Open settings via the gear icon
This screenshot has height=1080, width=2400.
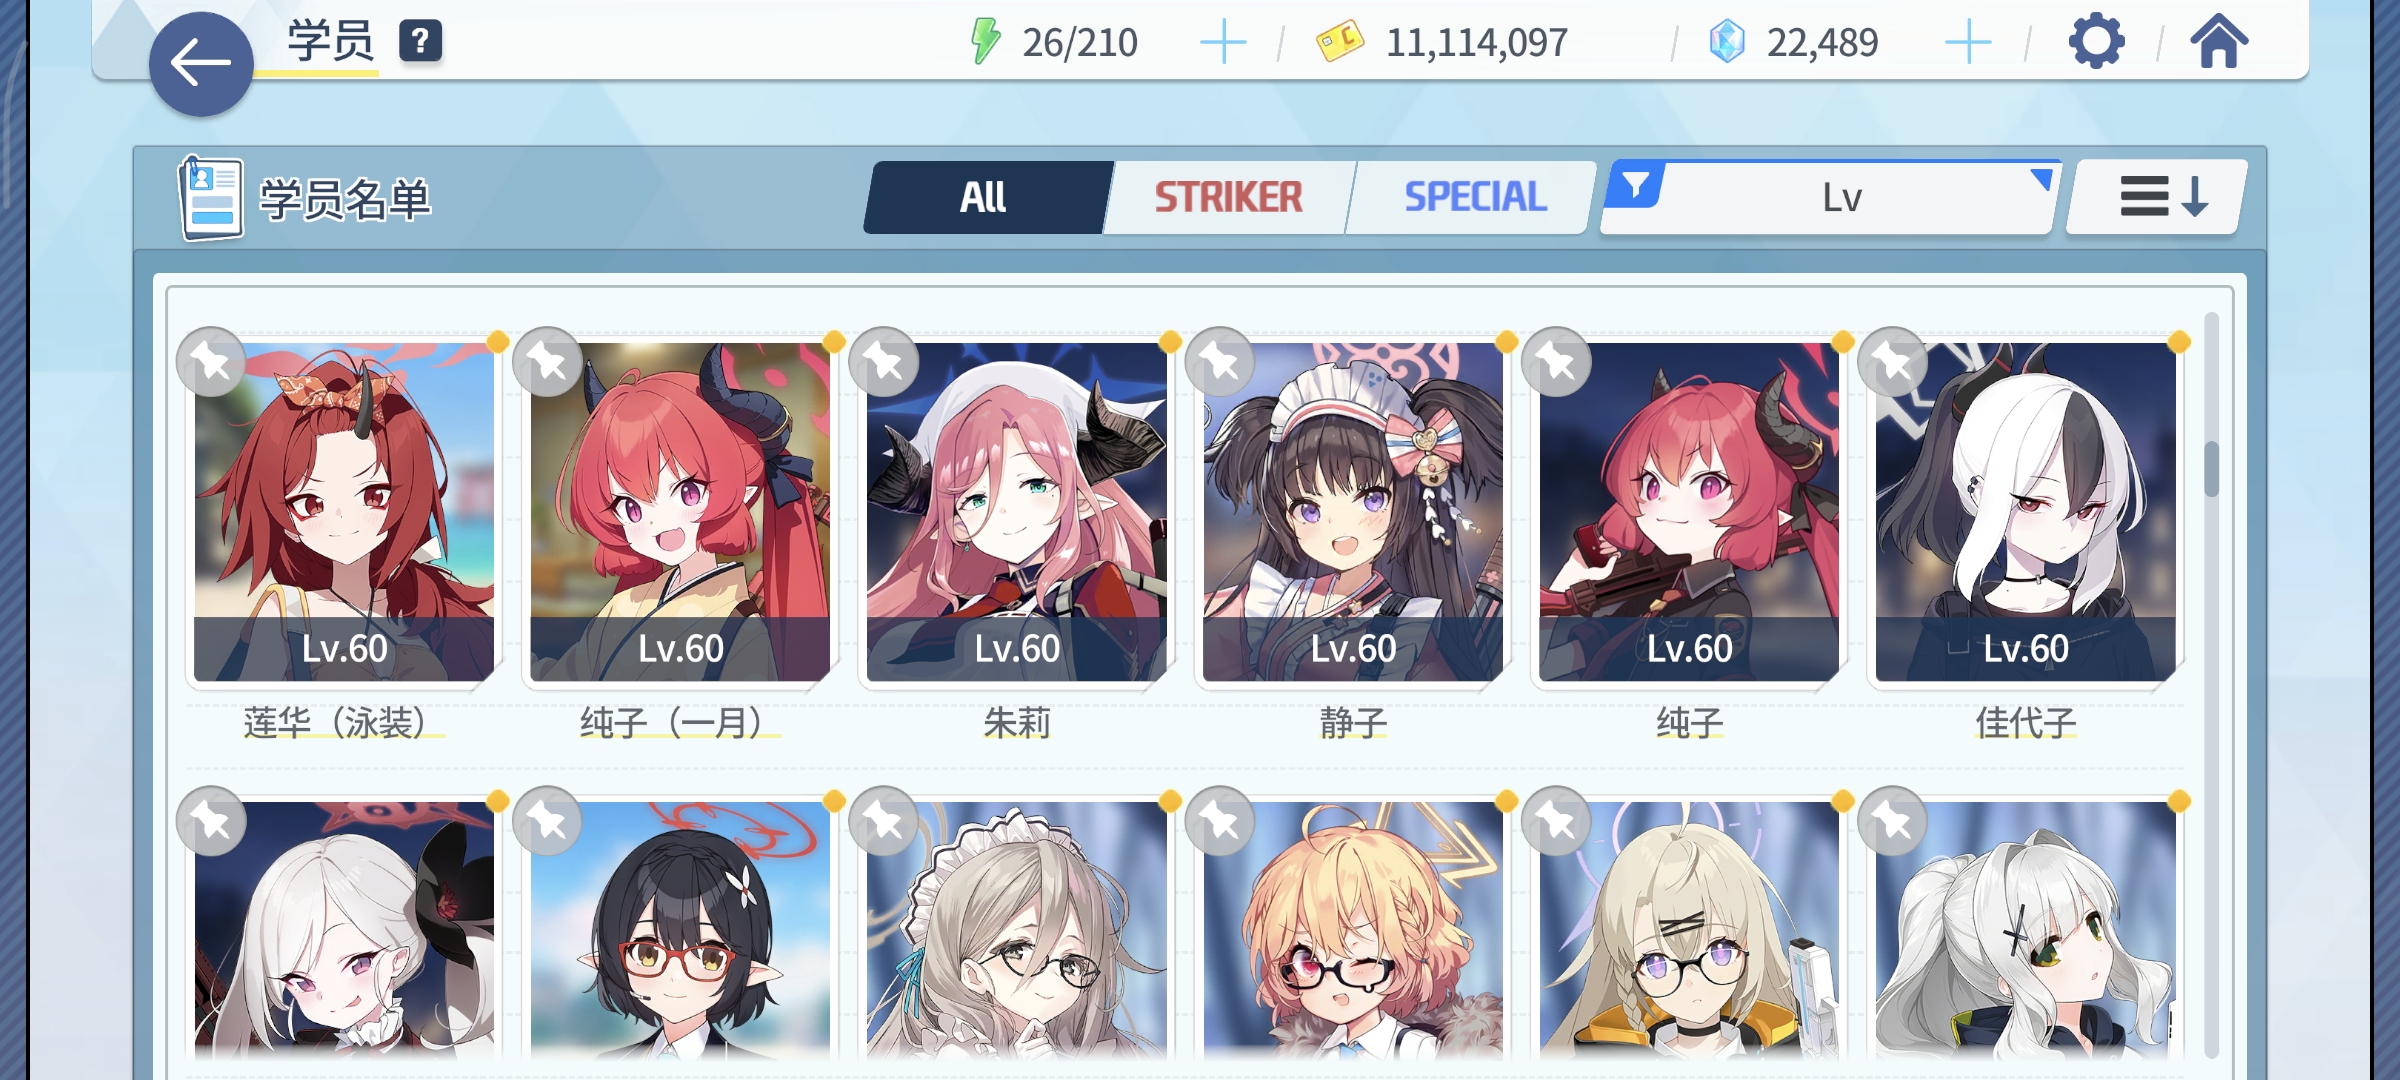point(2095,42)
